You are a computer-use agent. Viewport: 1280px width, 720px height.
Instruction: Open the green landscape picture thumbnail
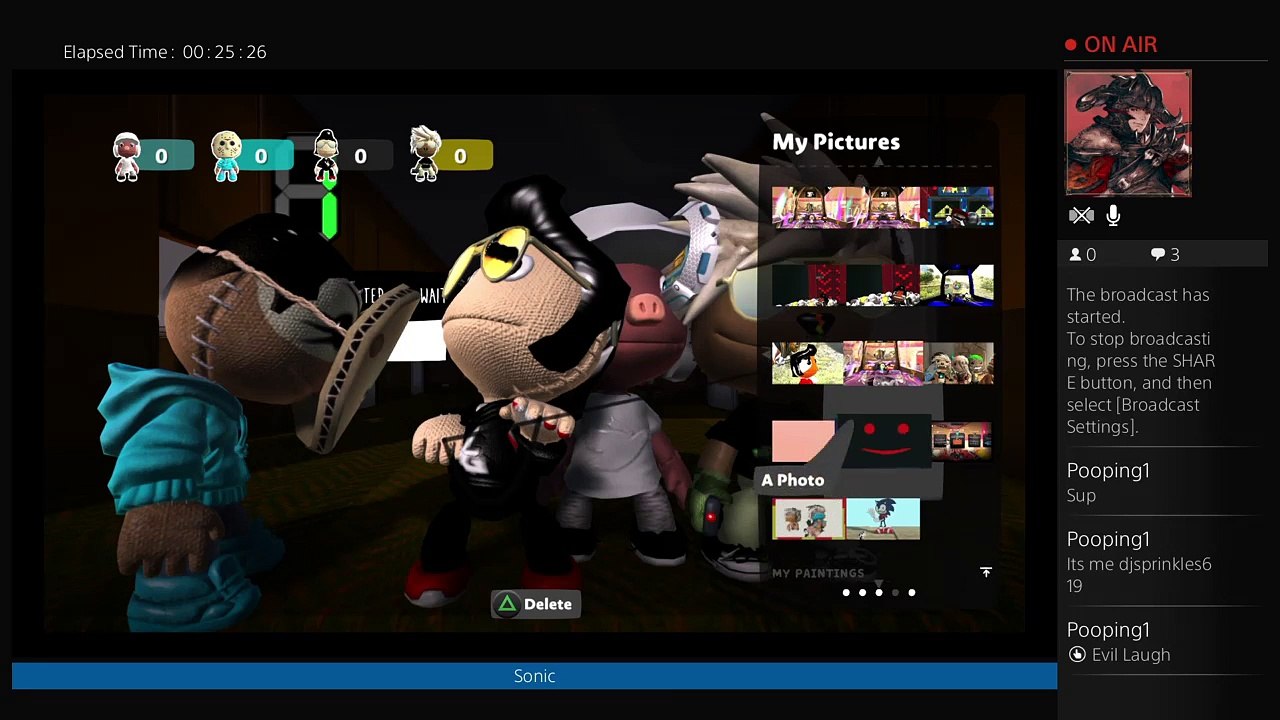click(x=957, y=285)
